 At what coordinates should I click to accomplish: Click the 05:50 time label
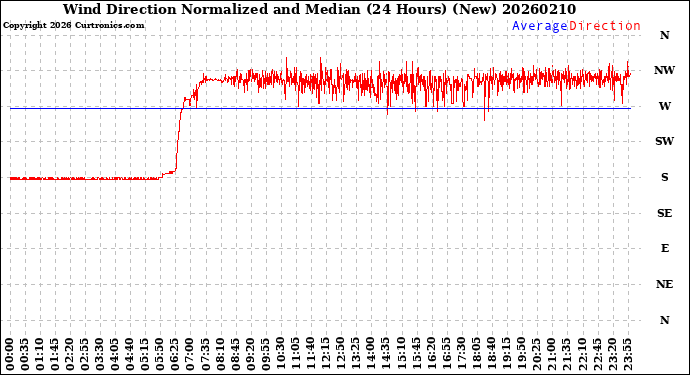(161, 355)
